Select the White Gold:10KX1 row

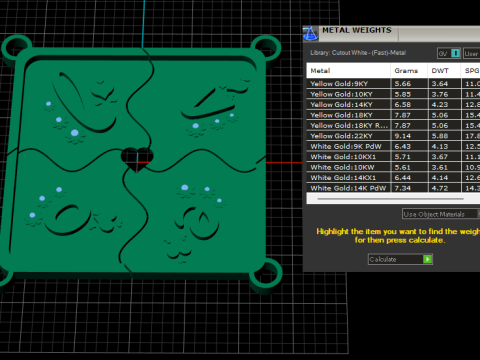(393, 157)
